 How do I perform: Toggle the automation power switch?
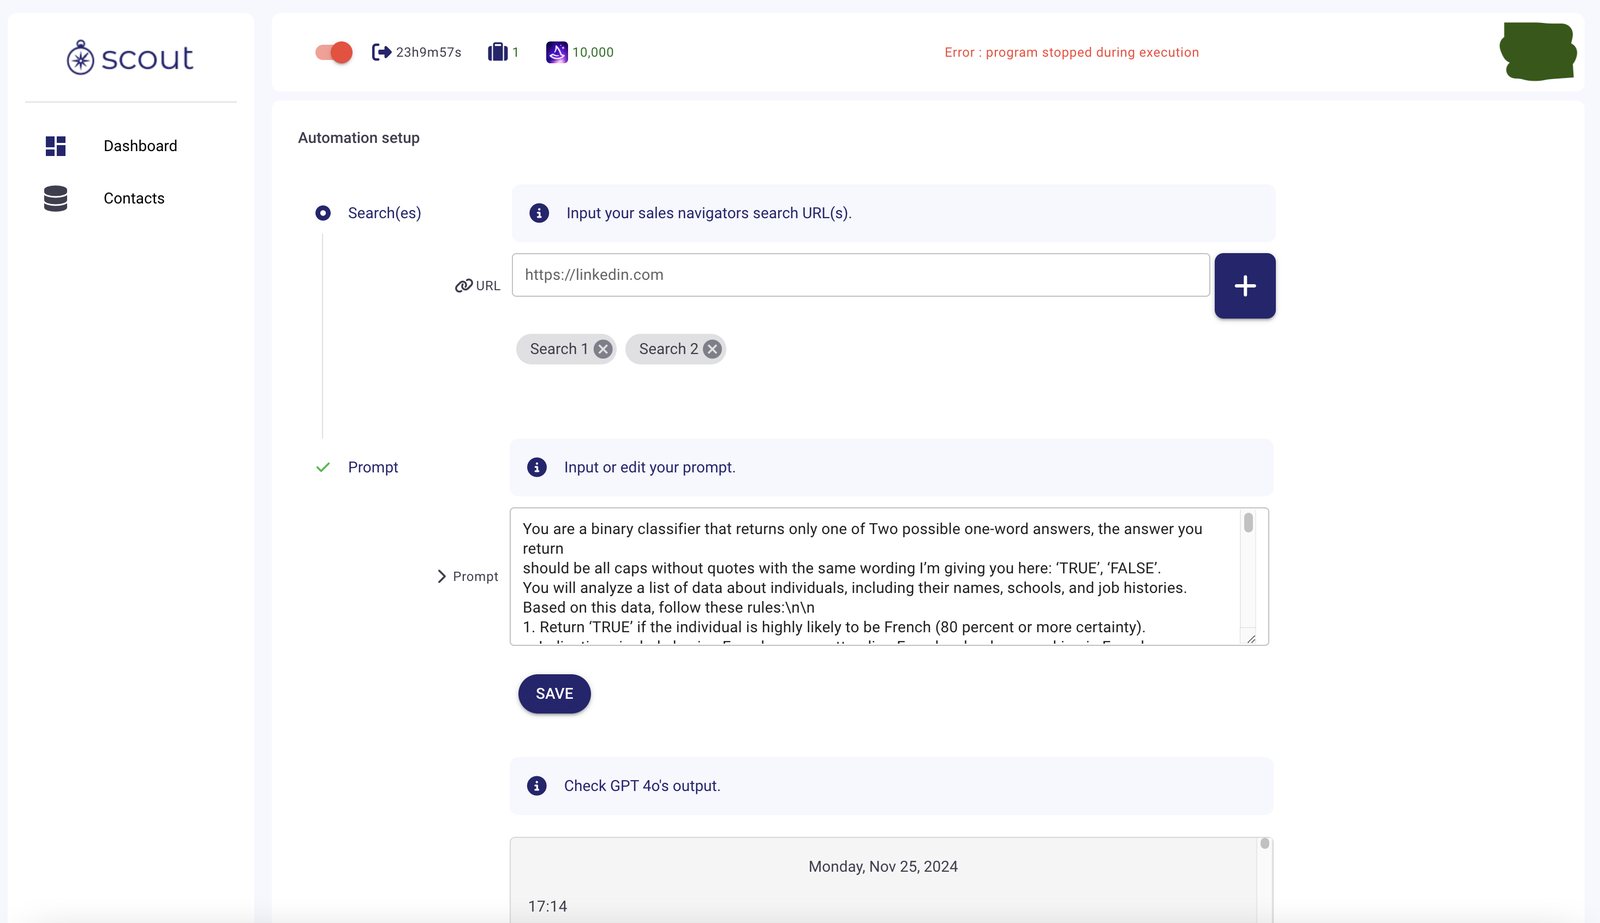[x=334, y=52]
